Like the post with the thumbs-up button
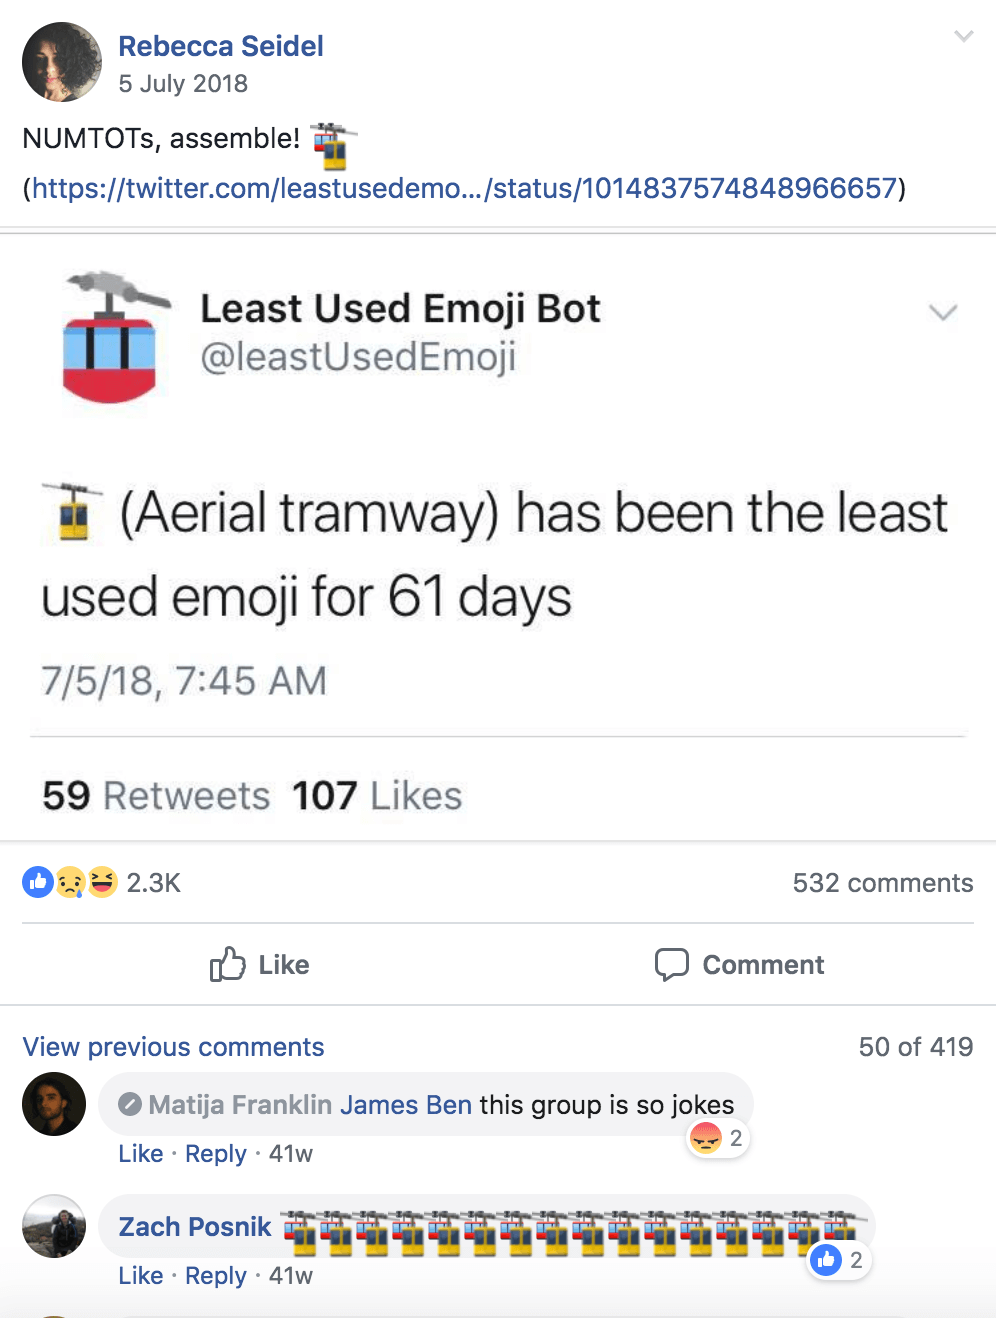 coord(260,965)
